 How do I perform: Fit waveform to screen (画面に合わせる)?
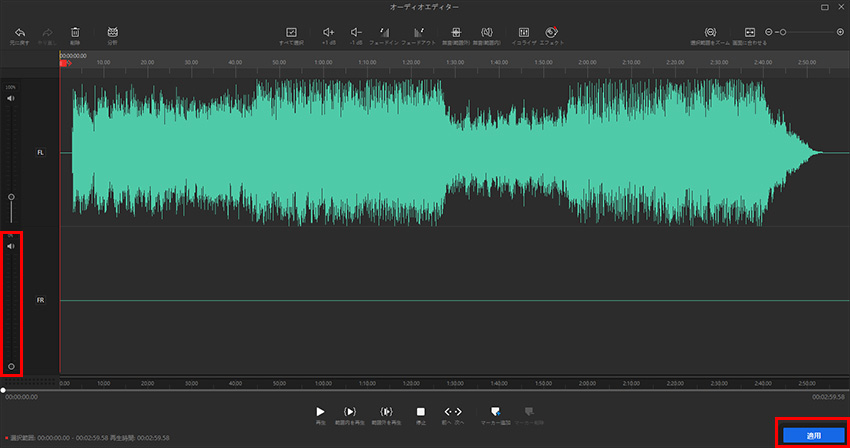click(x=750, y=33)
